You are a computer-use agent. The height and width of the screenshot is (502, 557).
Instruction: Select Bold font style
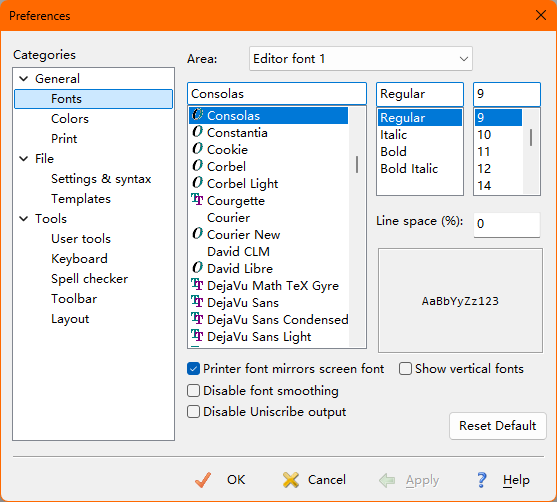[420, 152]
